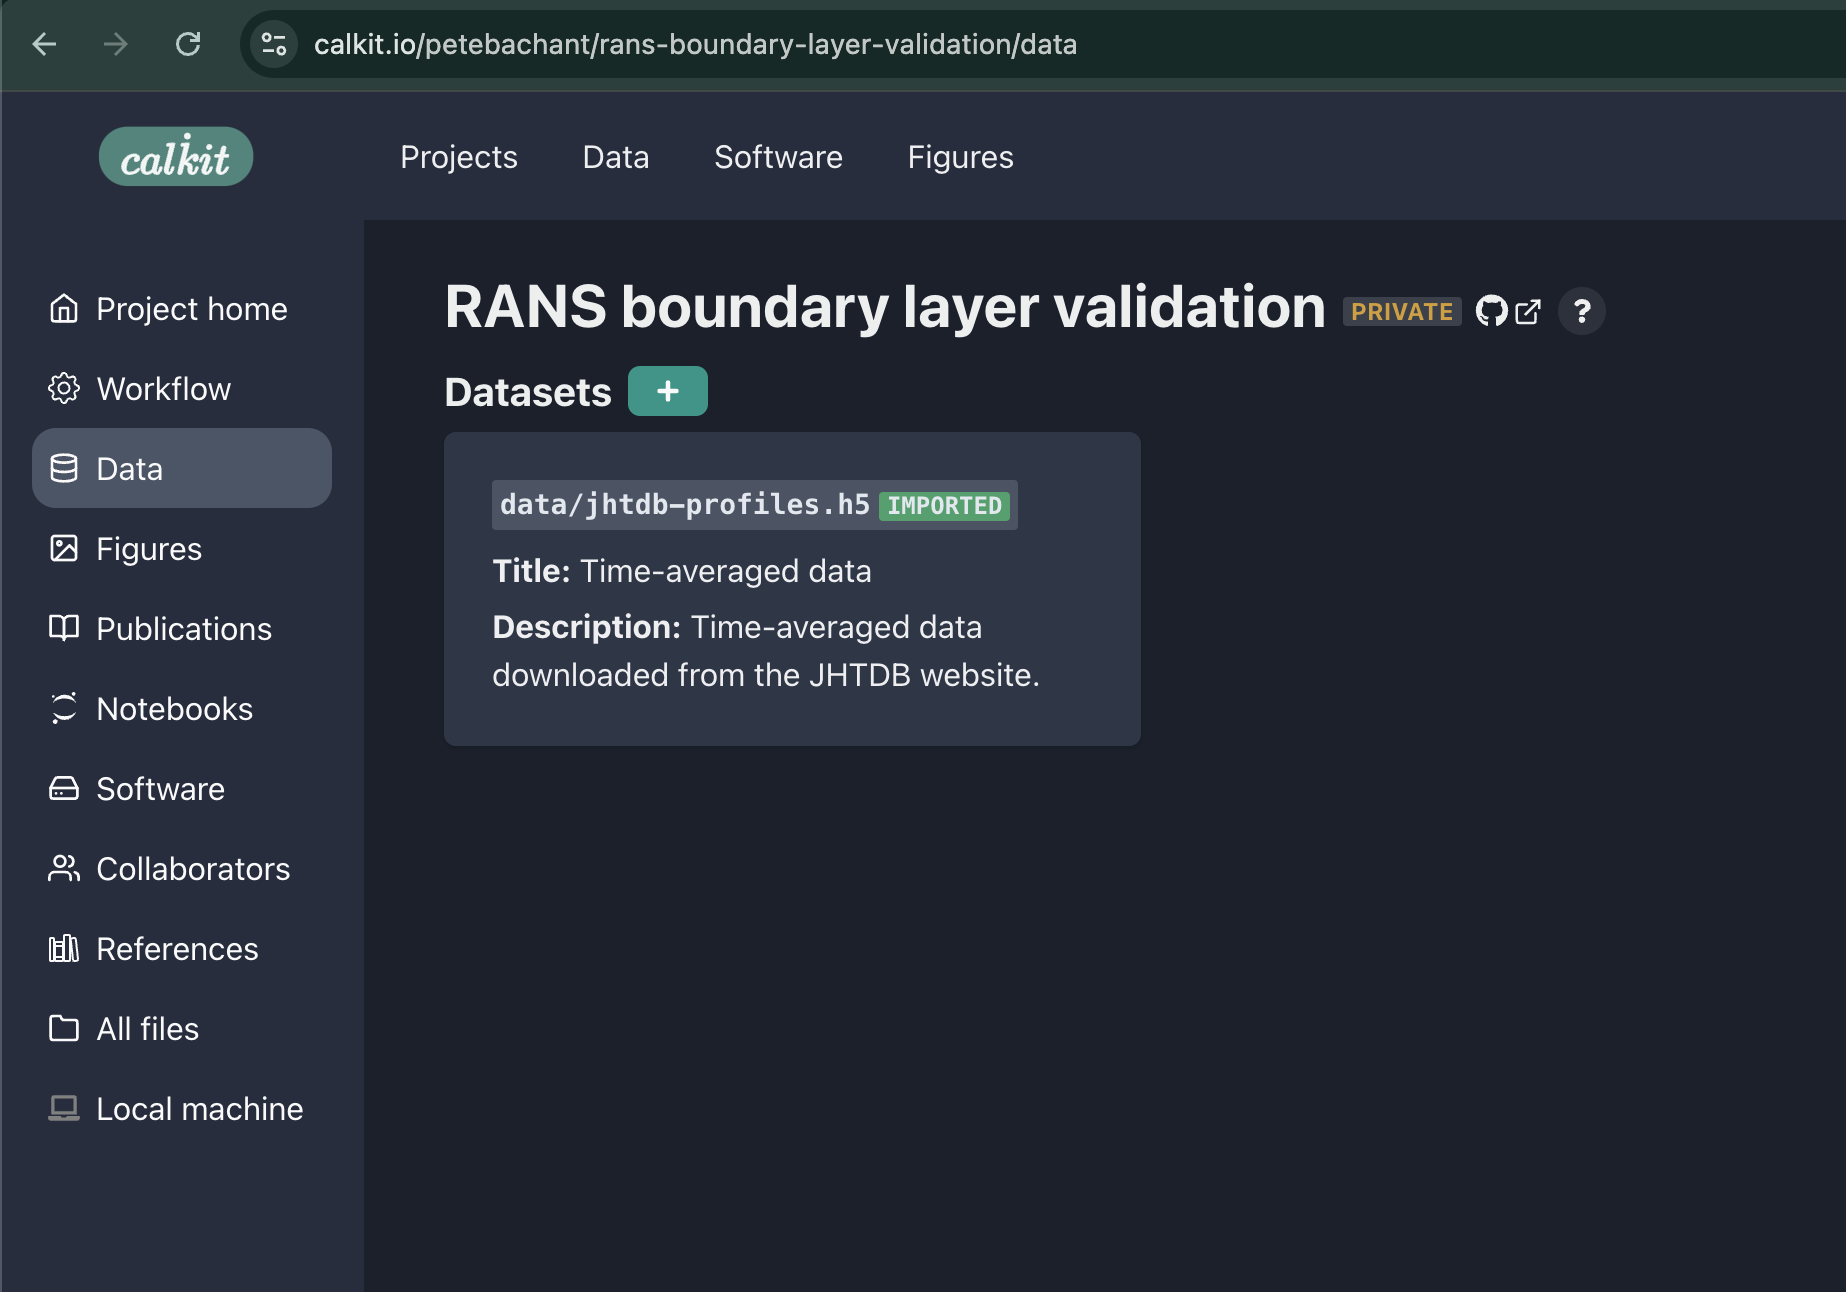Click the Data database icon in sidebar
The width and height of the screenshot is (1846, 1292).
coord(64,468)
